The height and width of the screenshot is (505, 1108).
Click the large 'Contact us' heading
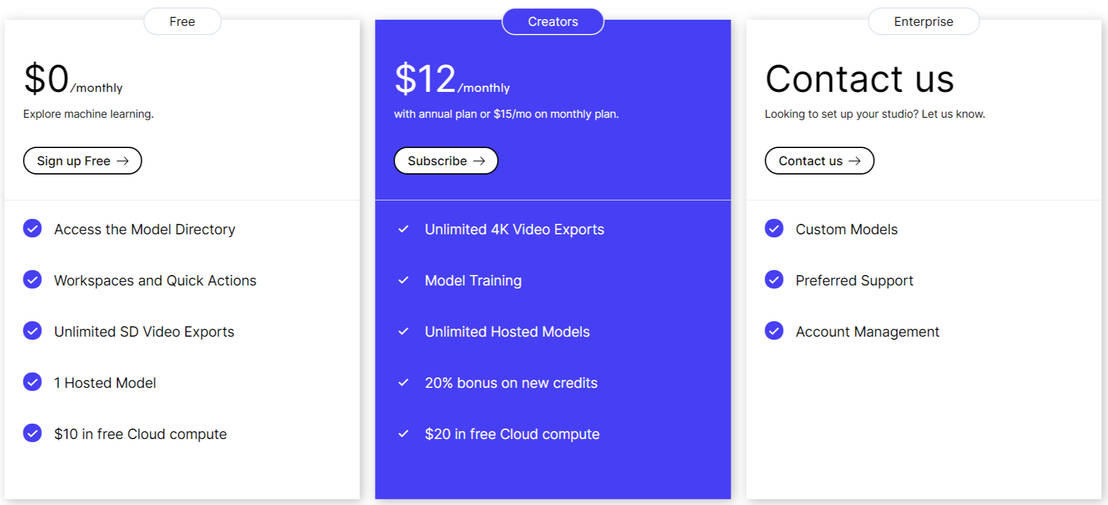[x=860, y=78]
